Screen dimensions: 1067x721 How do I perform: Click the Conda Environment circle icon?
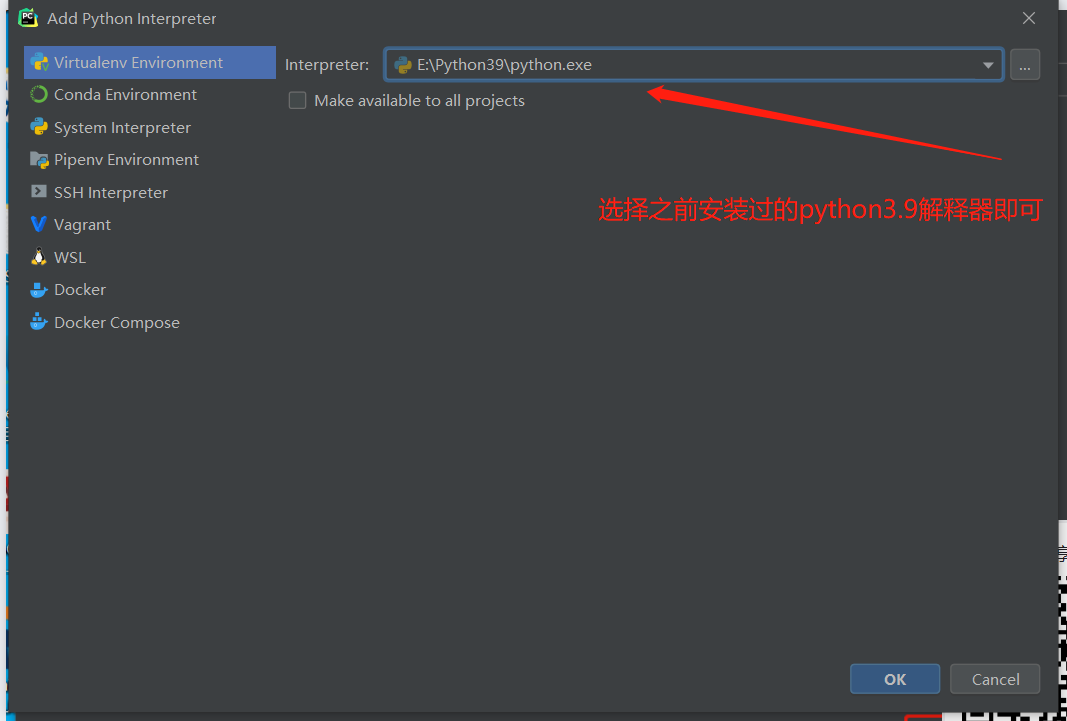[x=39, y=95]
